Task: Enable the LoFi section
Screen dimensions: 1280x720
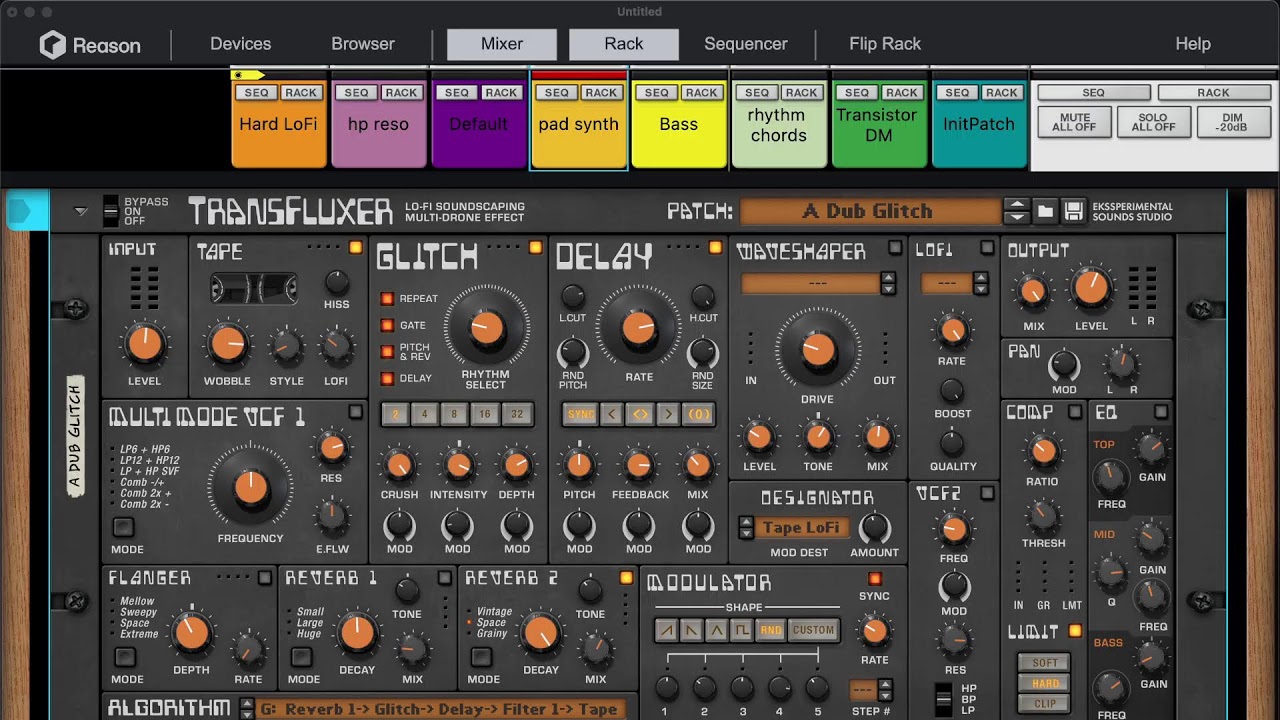Action: coord(987,248)
